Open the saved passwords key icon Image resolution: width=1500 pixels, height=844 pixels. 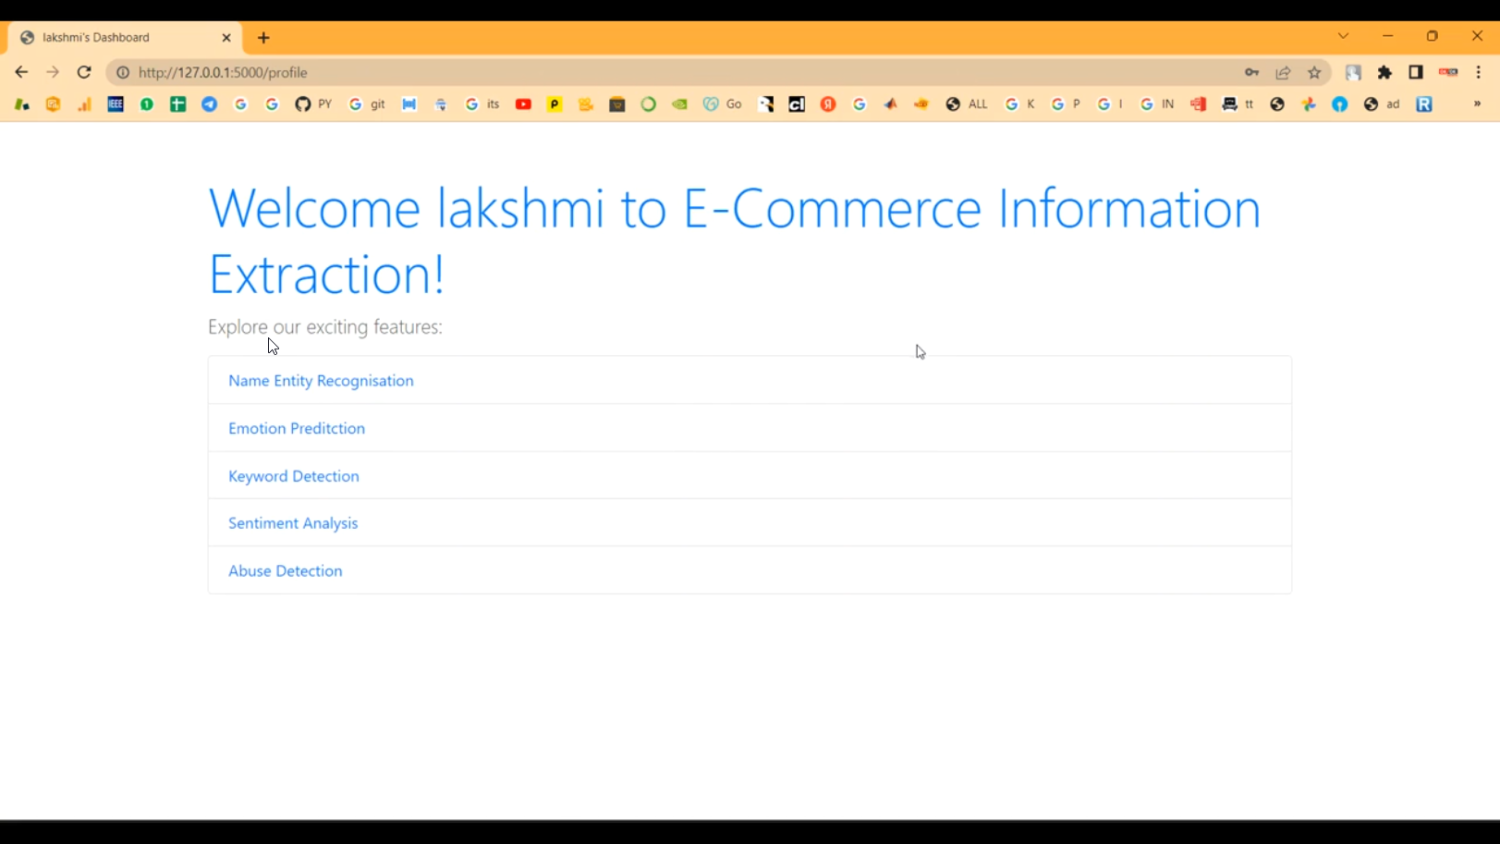pyautogui.click(x=1252, y=72)
